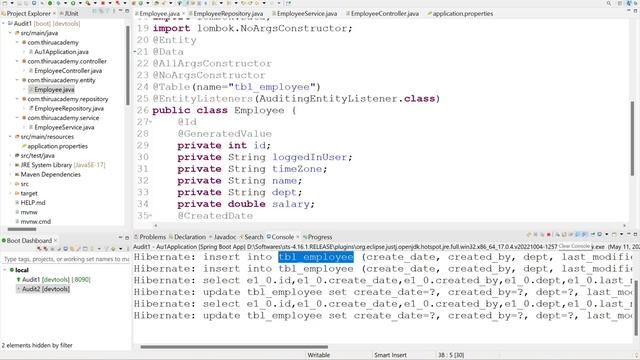Viewport: 640px width, 360px height.
Task: Open the Javadoc tab
Action: pos(225,237)
